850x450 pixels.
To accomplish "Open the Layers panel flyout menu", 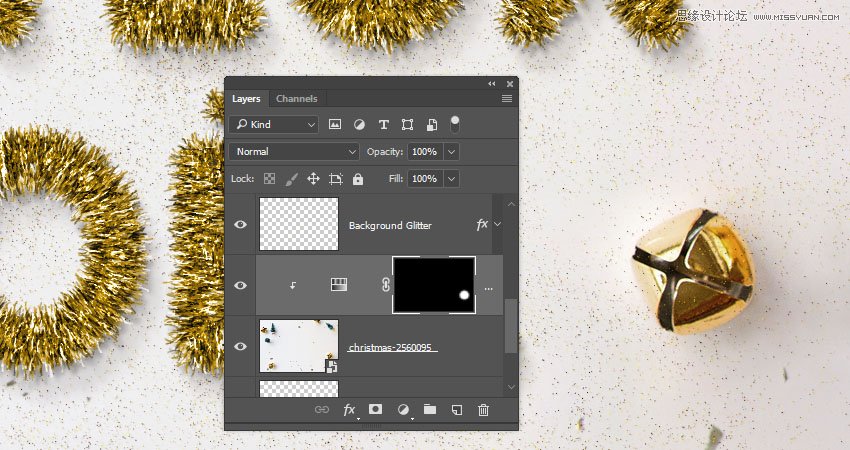I will pos(507,99).
